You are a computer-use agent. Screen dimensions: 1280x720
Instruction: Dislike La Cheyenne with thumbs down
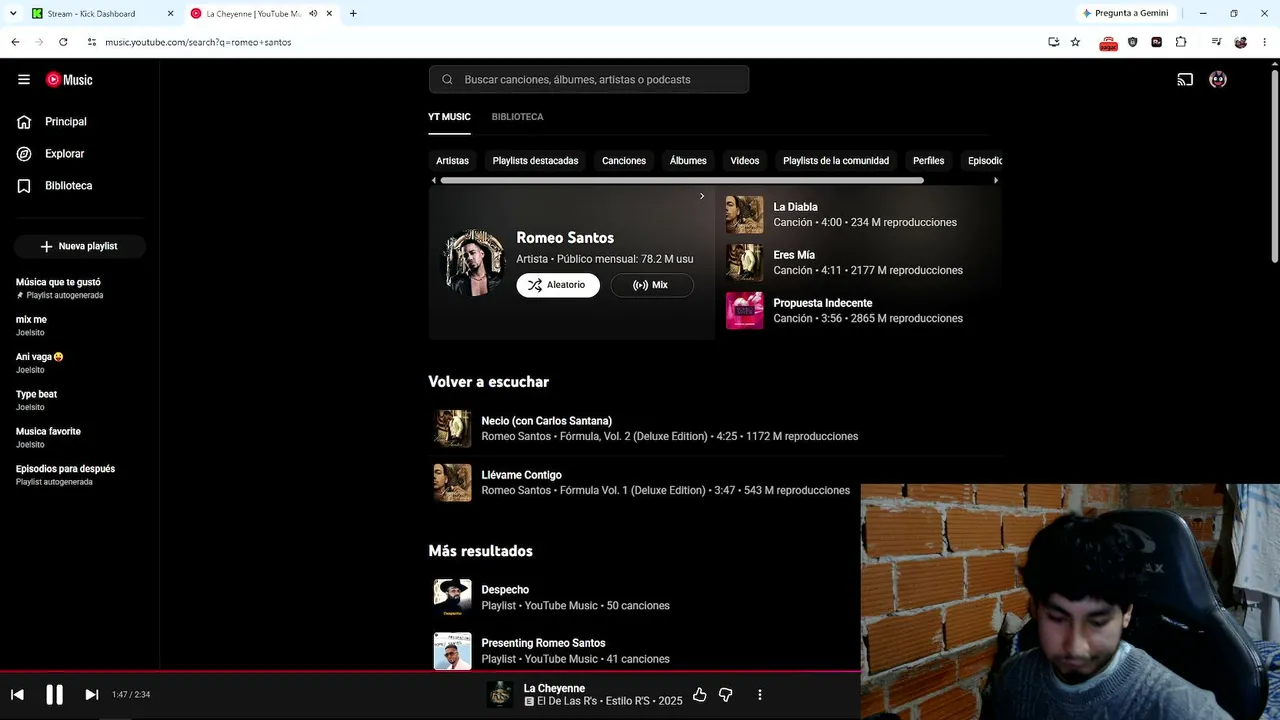pyautogui.click(x=726, y=695)
